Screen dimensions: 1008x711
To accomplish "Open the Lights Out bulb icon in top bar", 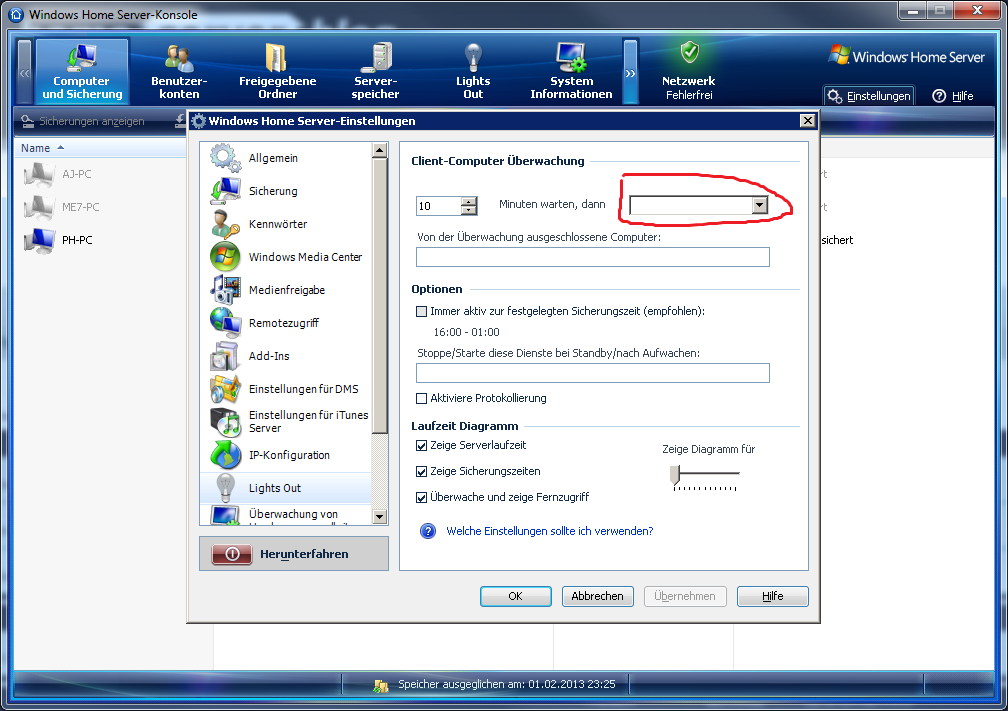I will point(473,58).
